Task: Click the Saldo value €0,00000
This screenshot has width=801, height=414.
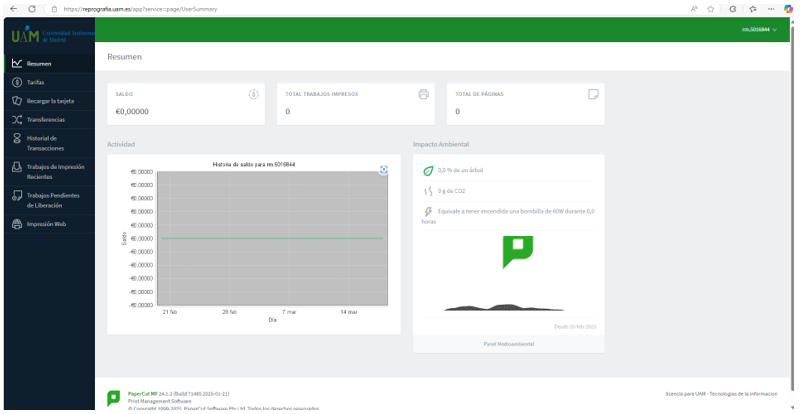Action: [132, 111]
